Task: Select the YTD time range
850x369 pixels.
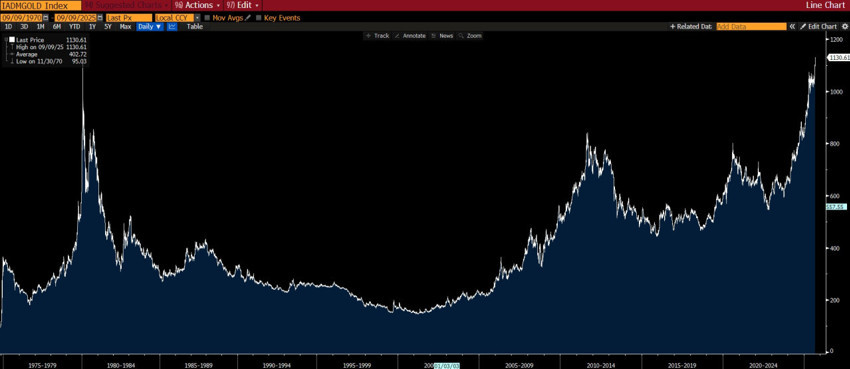Action: 74,26
